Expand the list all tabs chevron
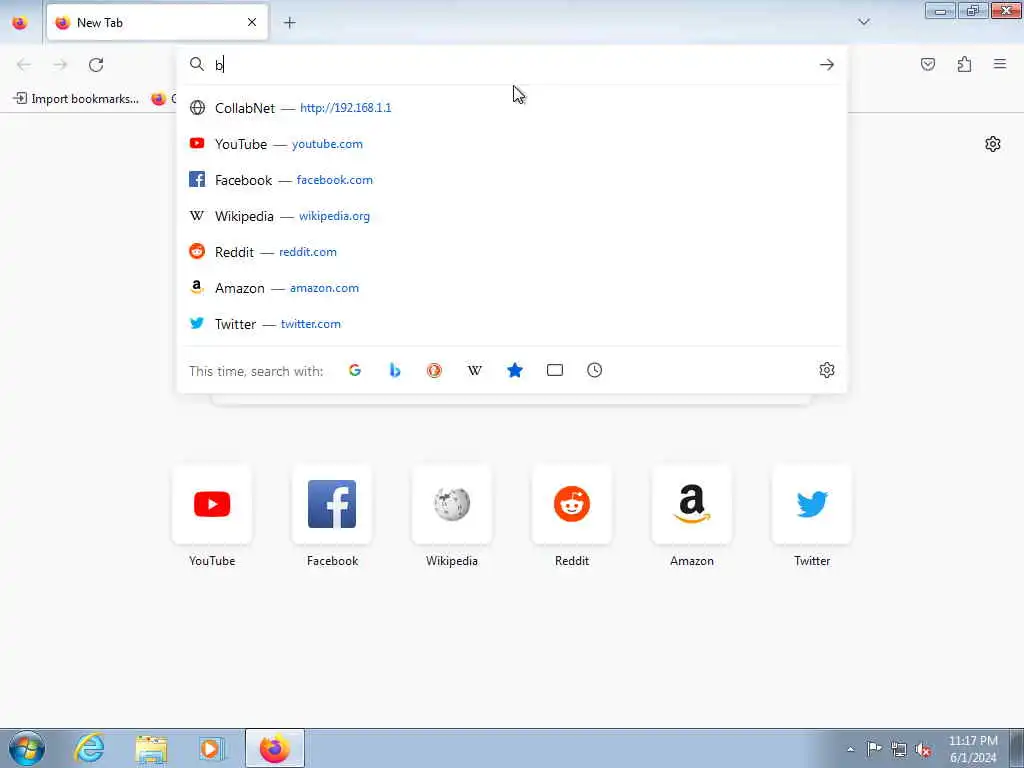 click(864, 22)
